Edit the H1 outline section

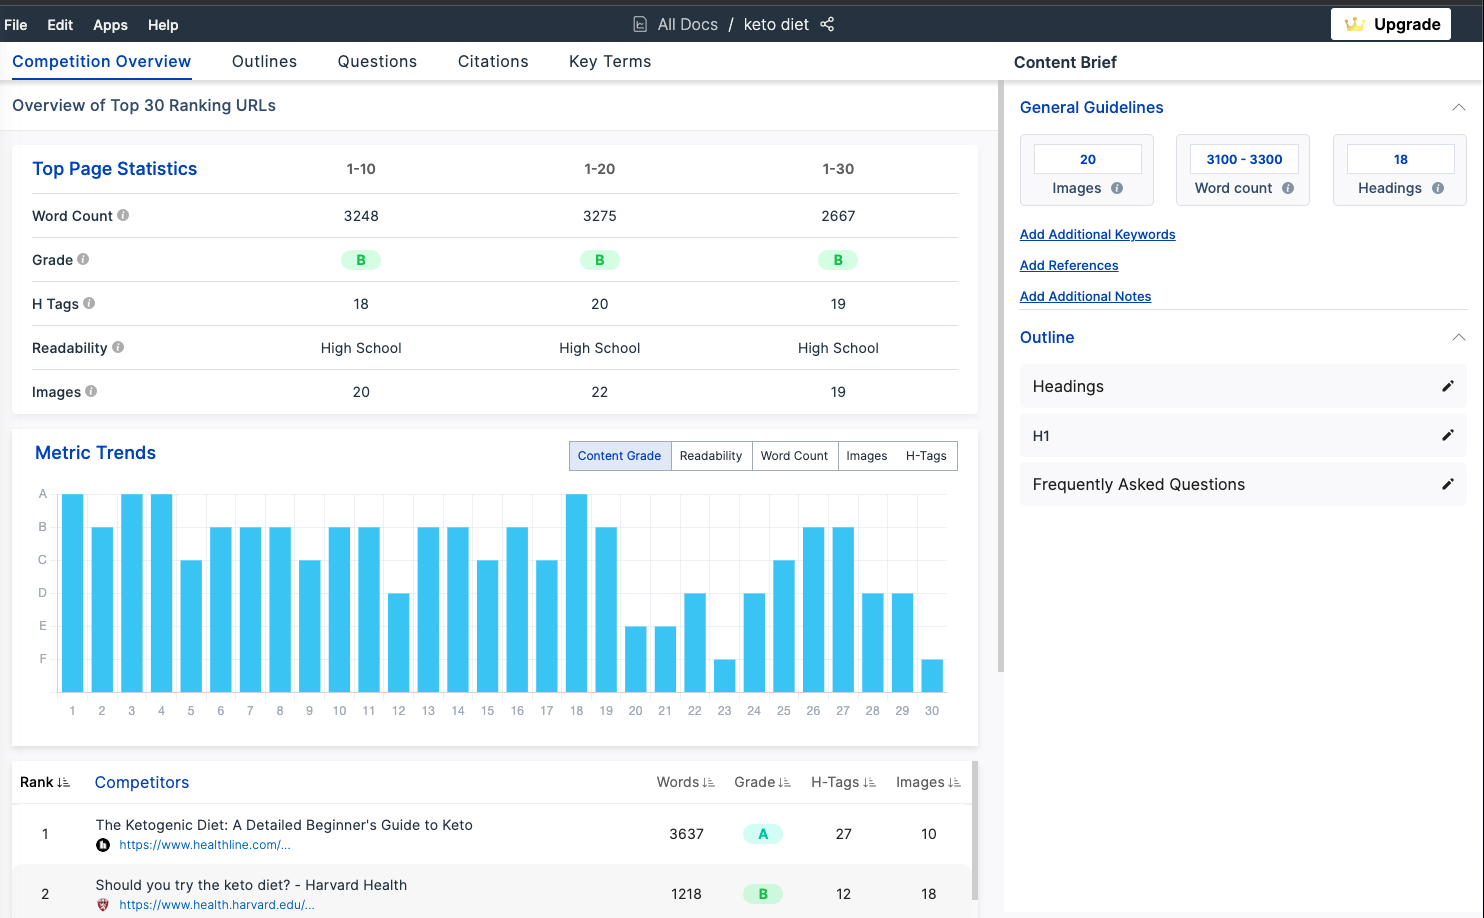[1447, 435]
